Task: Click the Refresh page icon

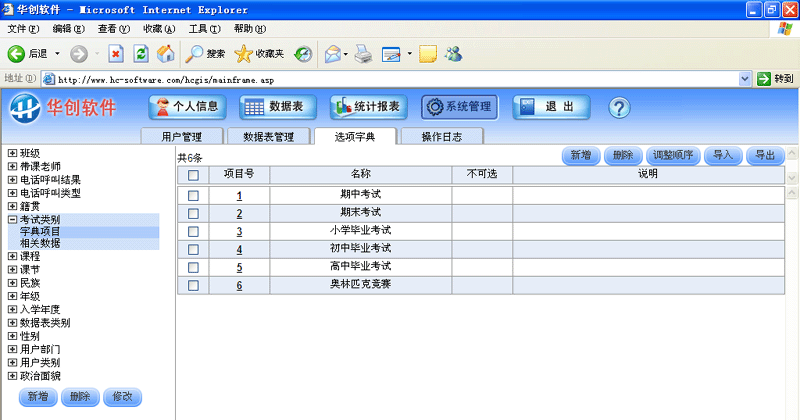Action: 141,54
